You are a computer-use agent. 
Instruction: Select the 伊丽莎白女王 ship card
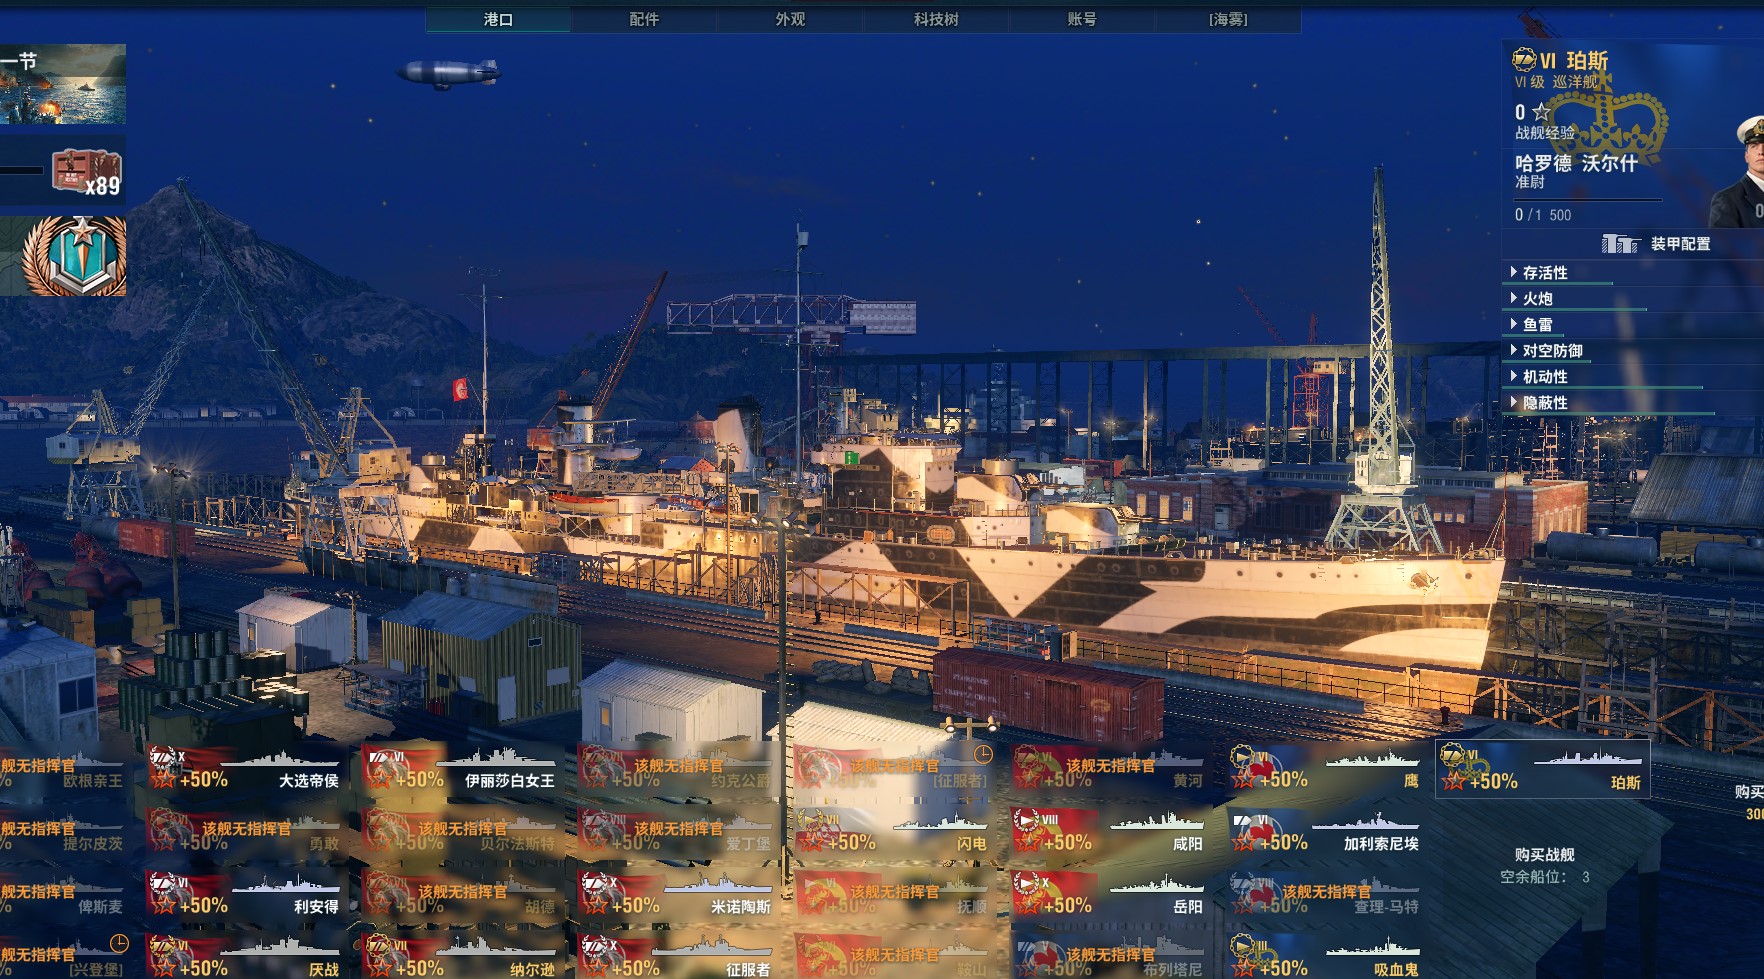pyautogui.click(x=460, y=767)
